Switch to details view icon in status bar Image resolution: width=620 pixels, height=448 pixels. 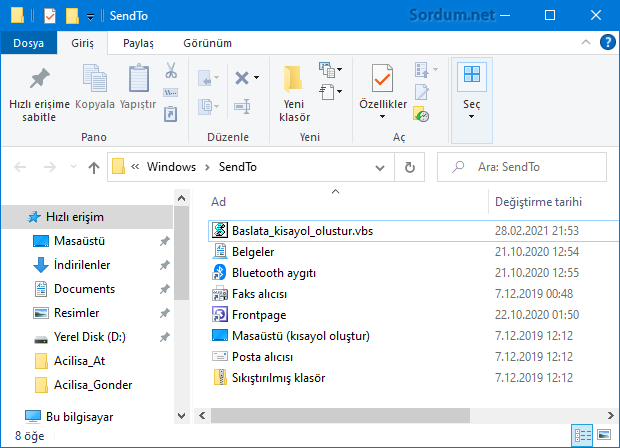(x=582, y=436)
